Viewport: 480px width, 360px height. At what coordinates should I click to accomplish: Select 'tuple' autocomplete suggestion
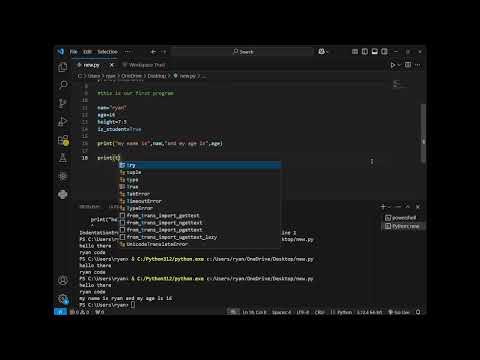[200, 172]
